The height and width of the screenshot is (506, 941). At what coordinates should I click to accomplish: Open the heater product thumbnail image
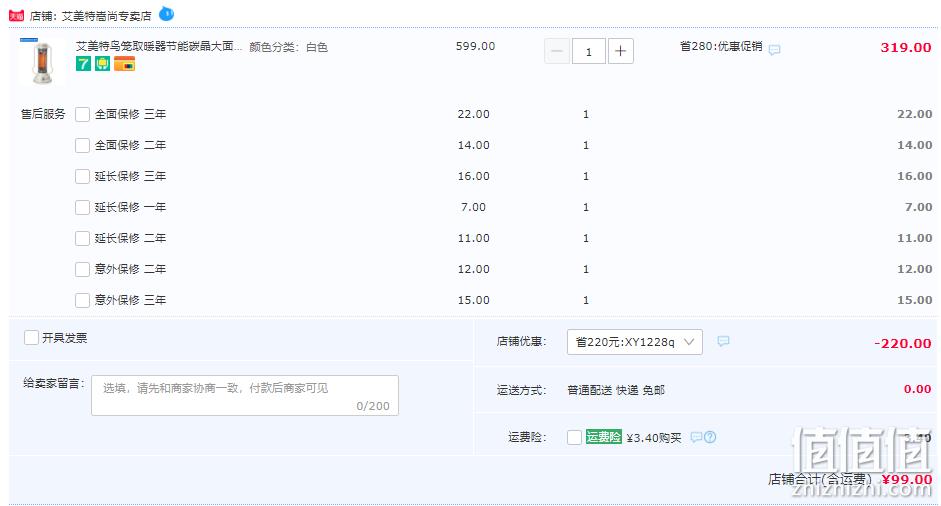41,61
